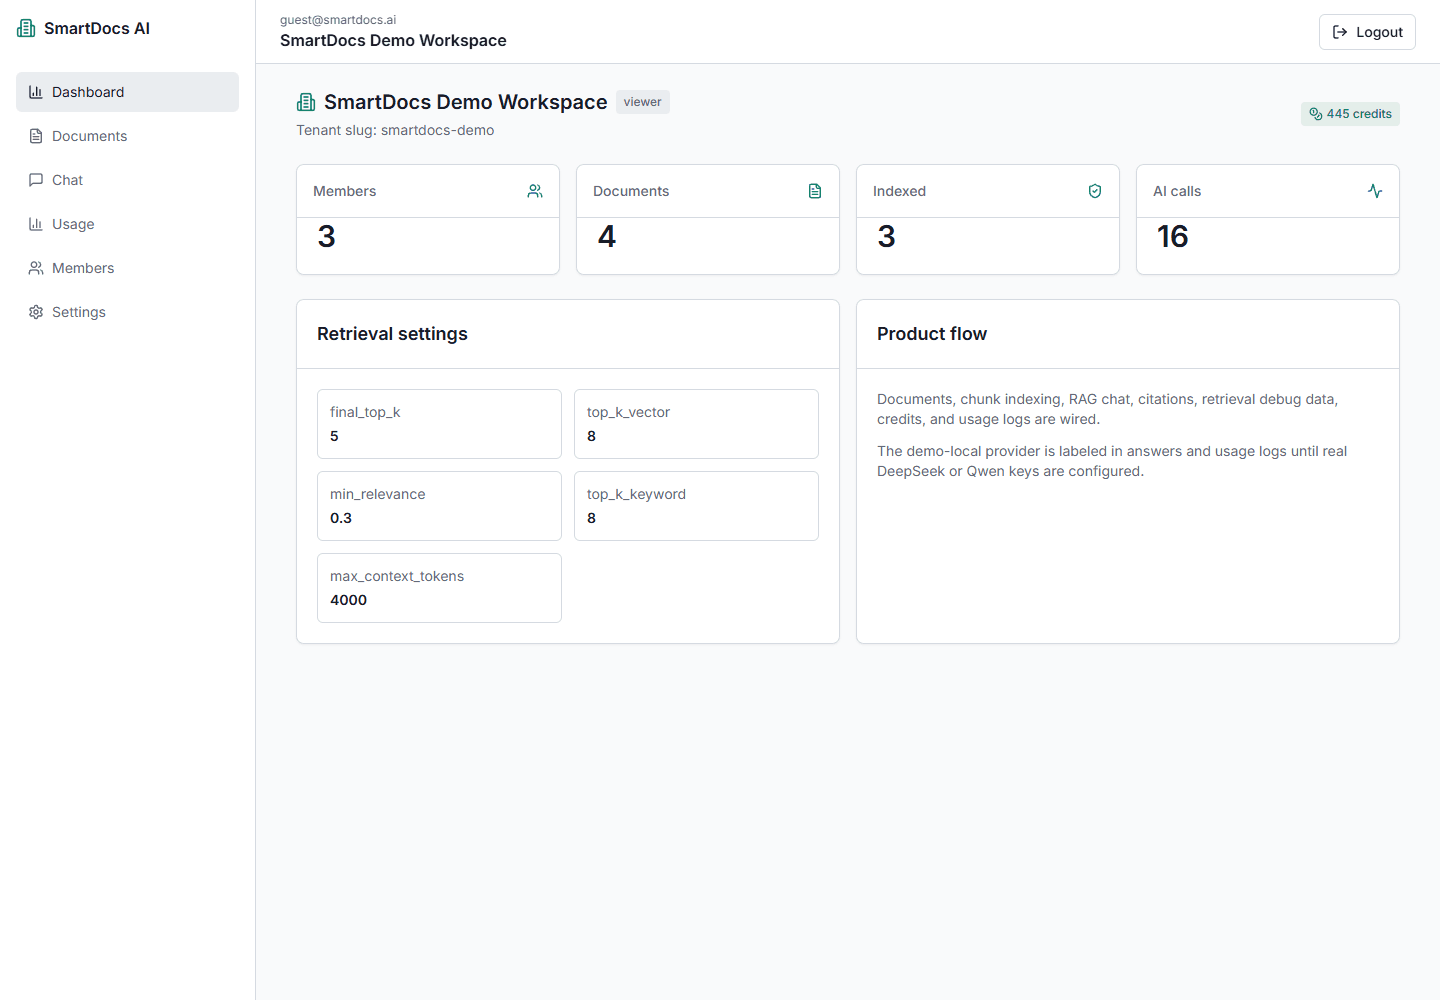Click the max_context_tokens value 4000
The width and height of the screenshot is (1440, 1000).
348,600
